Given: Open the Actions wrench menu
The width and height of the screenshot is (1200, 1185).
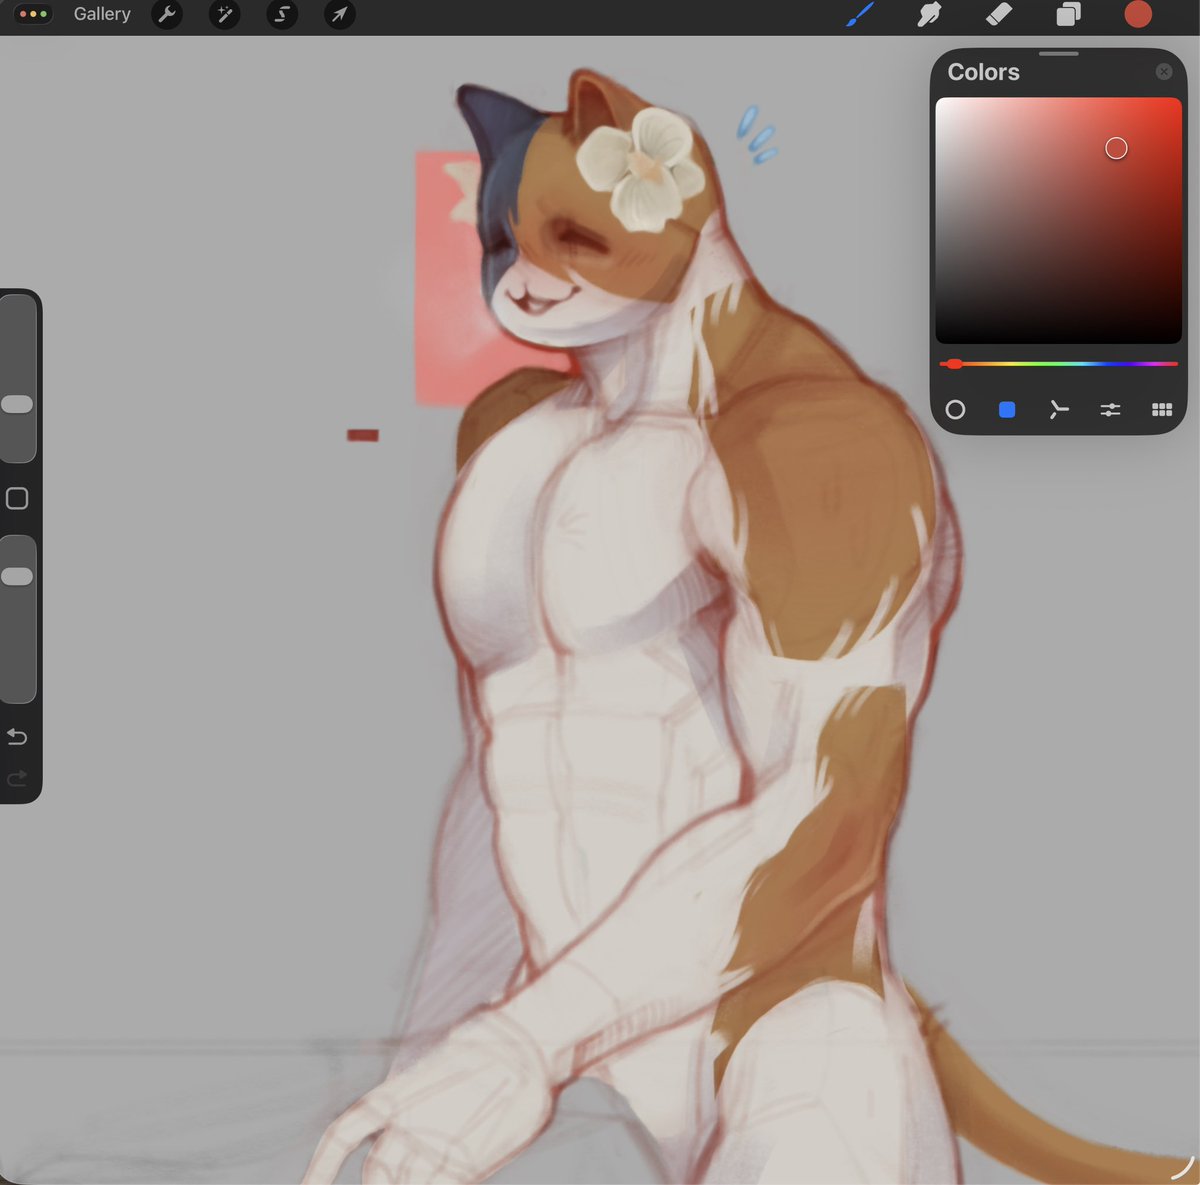Looking at the screenshot, I should [167, 15].
